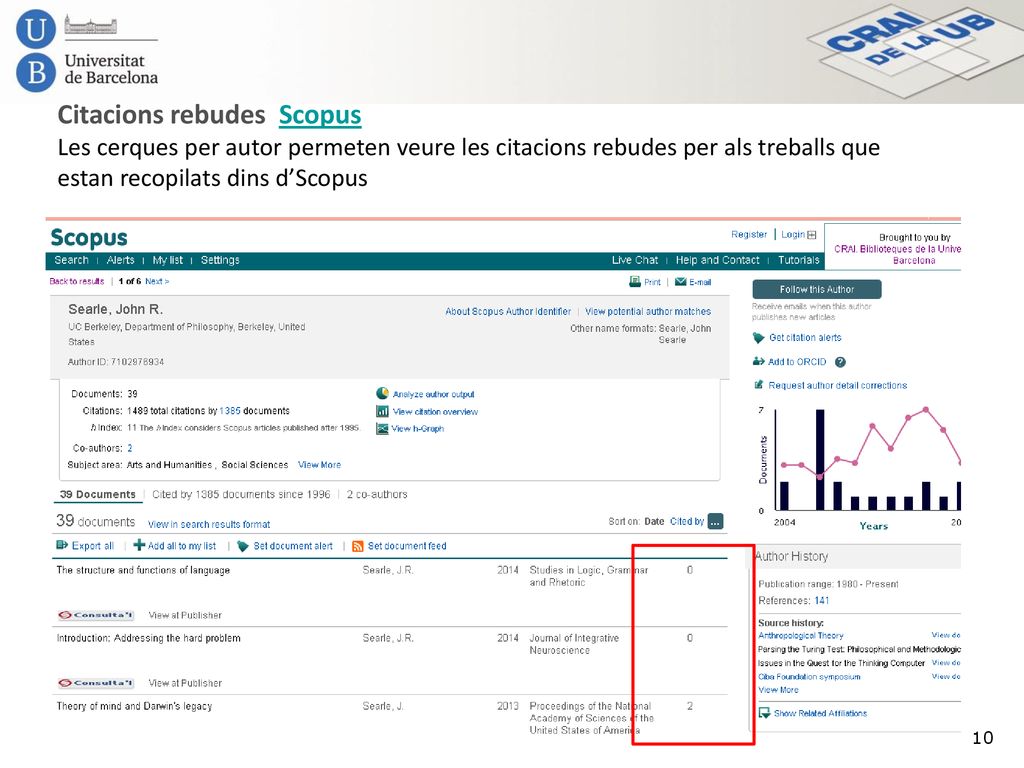Expand subject areas with View More

(319, 465)
